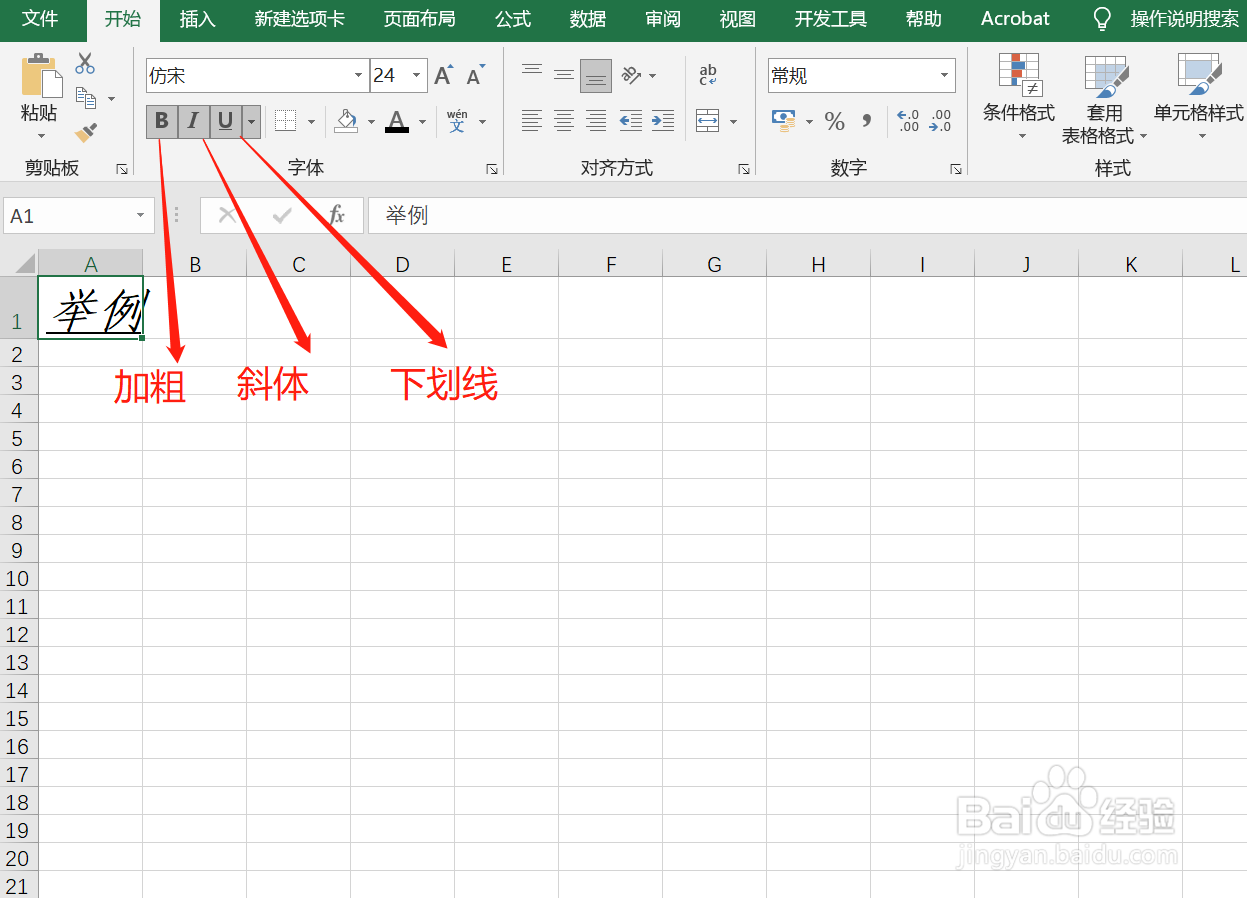Open Format as Table (套用表格格式)

click(x=1105, y=98)
